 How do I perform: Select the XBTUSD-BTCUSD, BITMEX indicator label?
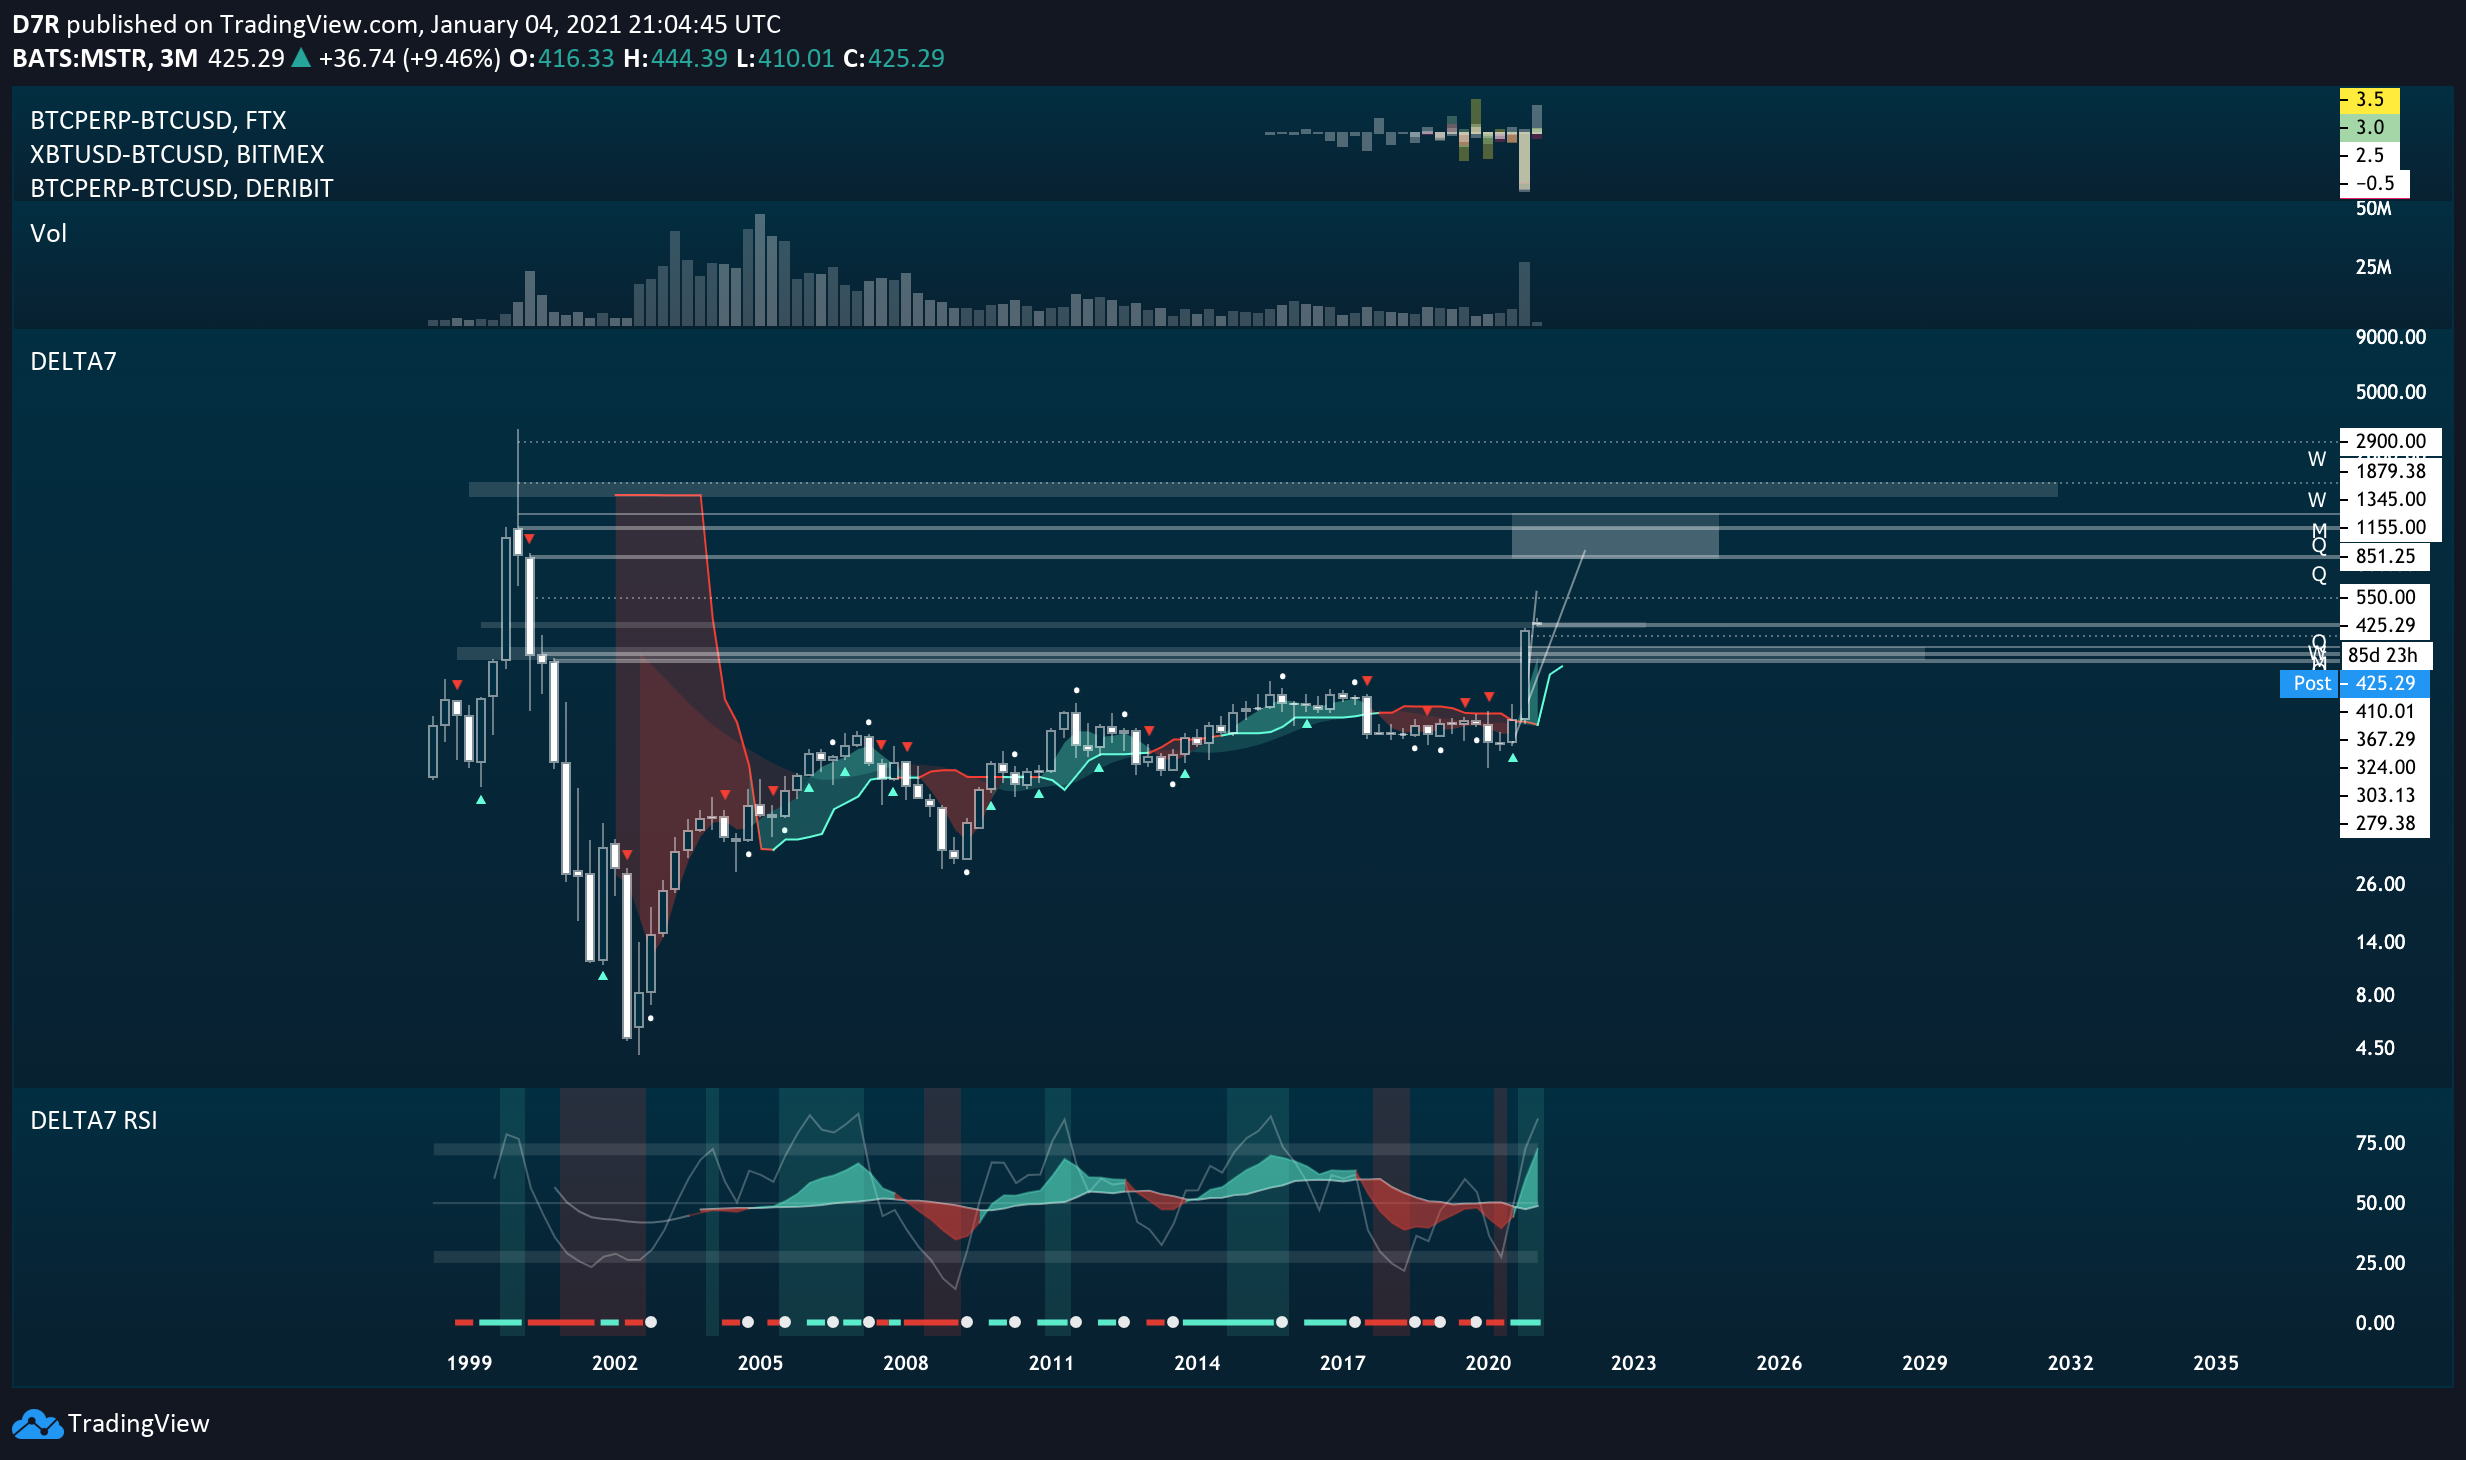click(177, 154)
